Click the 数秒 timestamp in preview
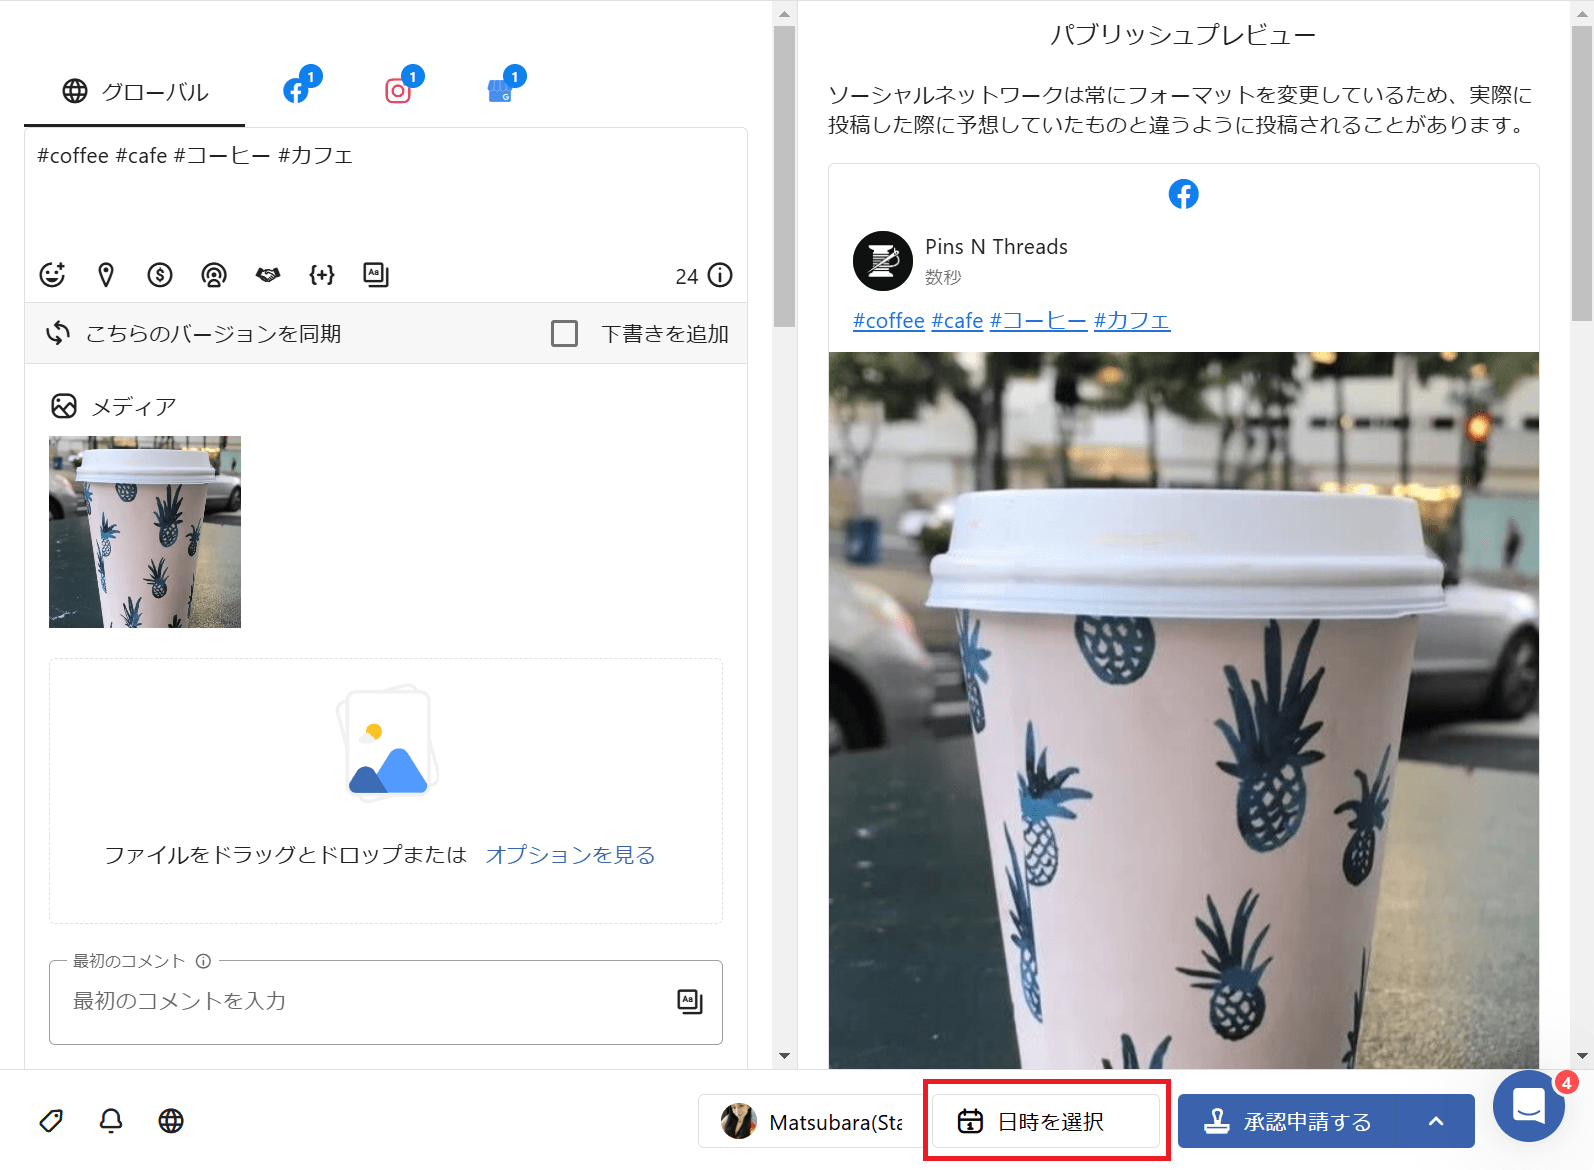1594x1170 pixels. [943, 277]
